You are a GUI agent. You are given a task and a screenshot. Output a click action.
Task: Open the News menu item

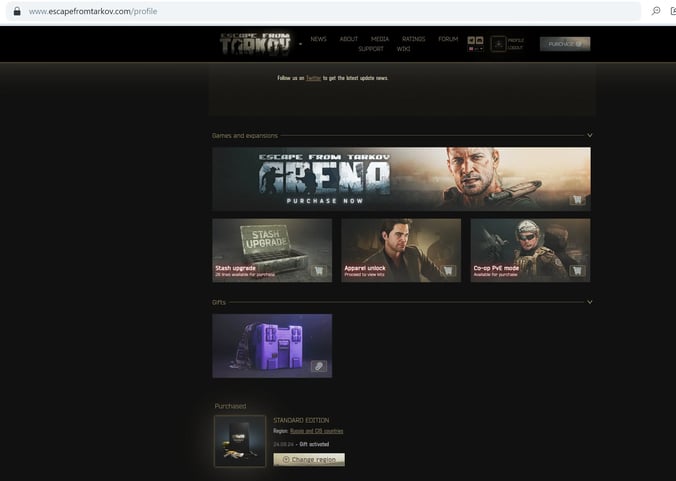pos(318,39)
